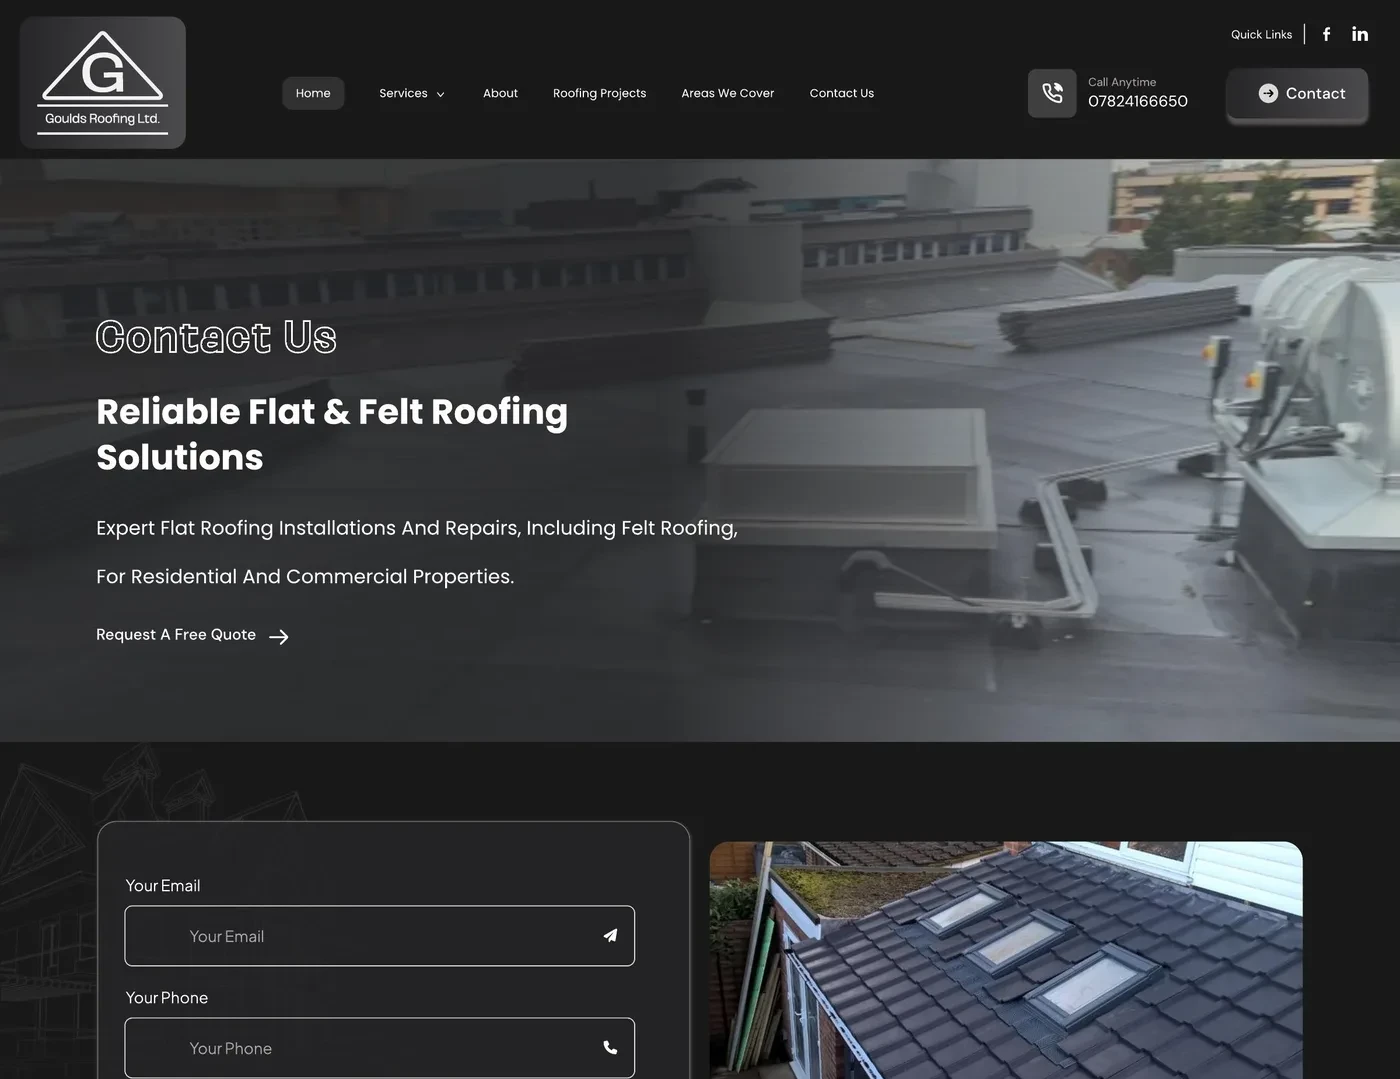Click the Goulds Roofing Ltd. logo
The height and width of the screenshot is (1079, 1400).
coord(103,83)
